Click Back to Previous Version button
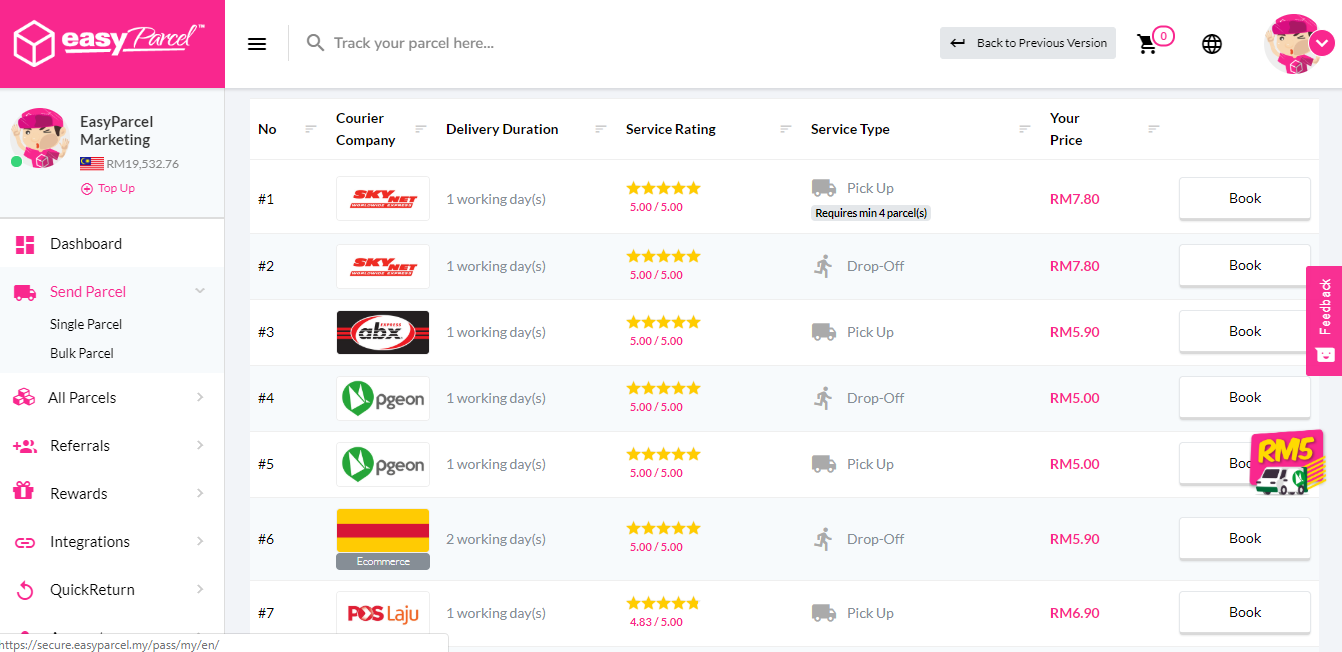The image size is (1342, 652). (1028, 43)
